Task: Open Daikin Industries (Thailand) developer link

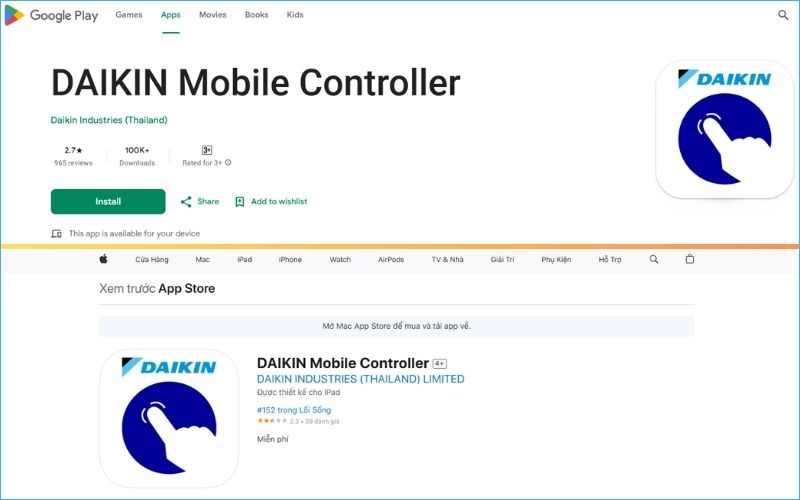Action: click(x=109, y=120)
